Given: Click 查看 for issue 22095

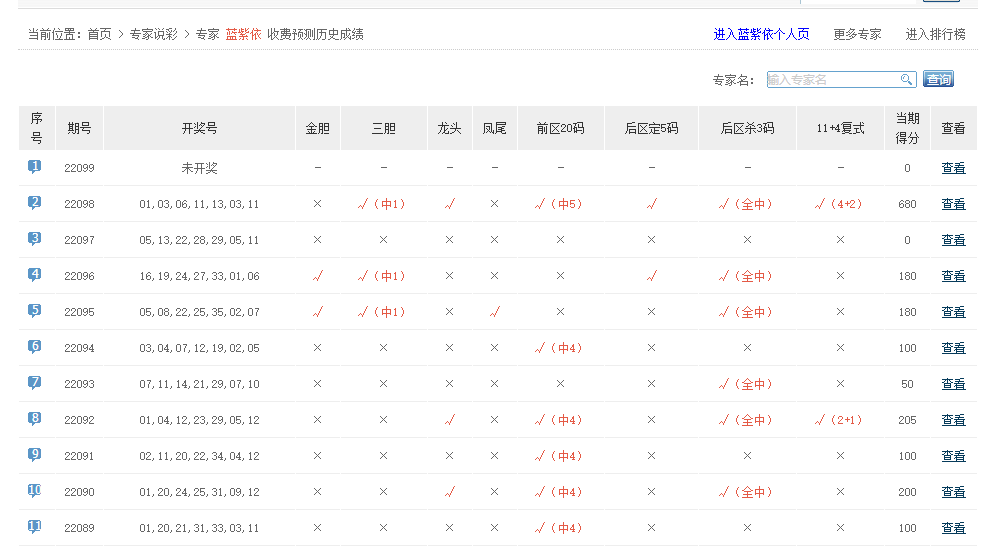Looking at the screenshot, I should tap(953, 312).
